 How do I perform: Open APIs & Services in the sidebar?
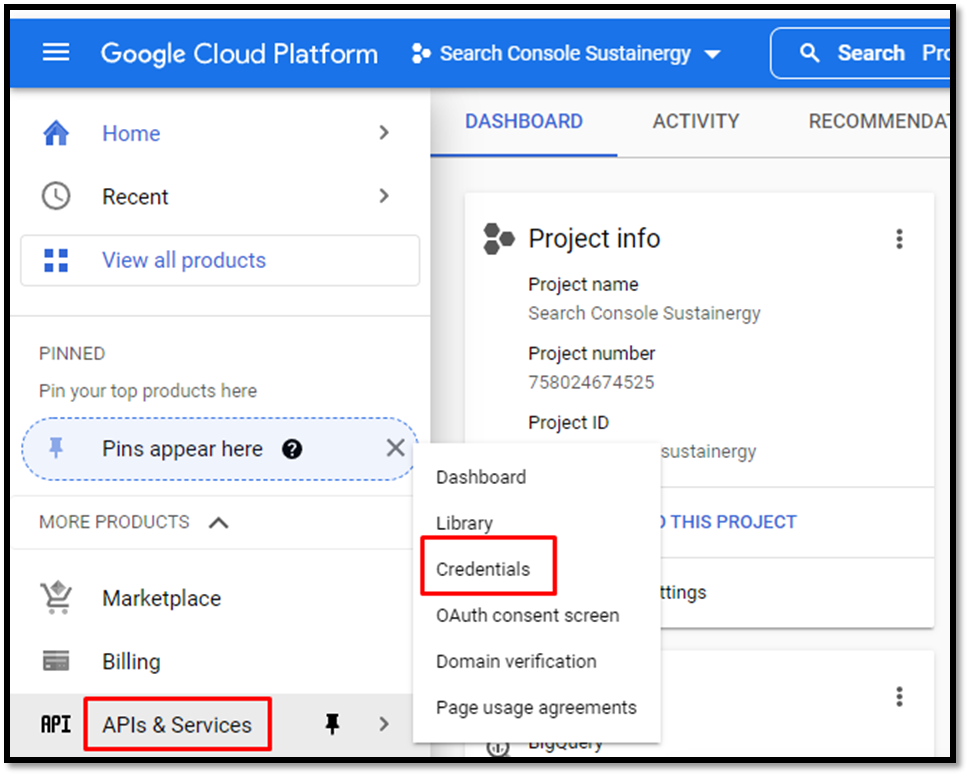coord(177,725)
